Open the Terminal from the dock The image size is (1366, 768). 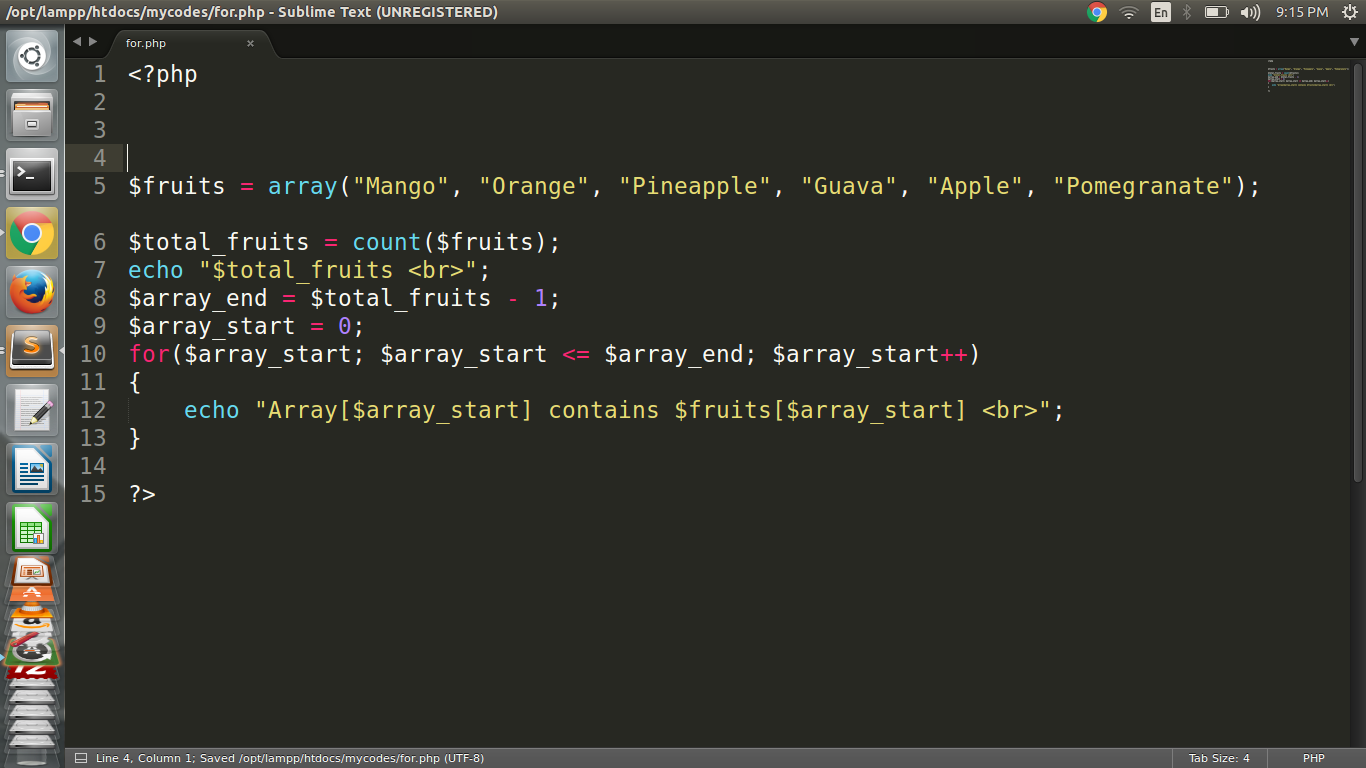pos(33,175)
